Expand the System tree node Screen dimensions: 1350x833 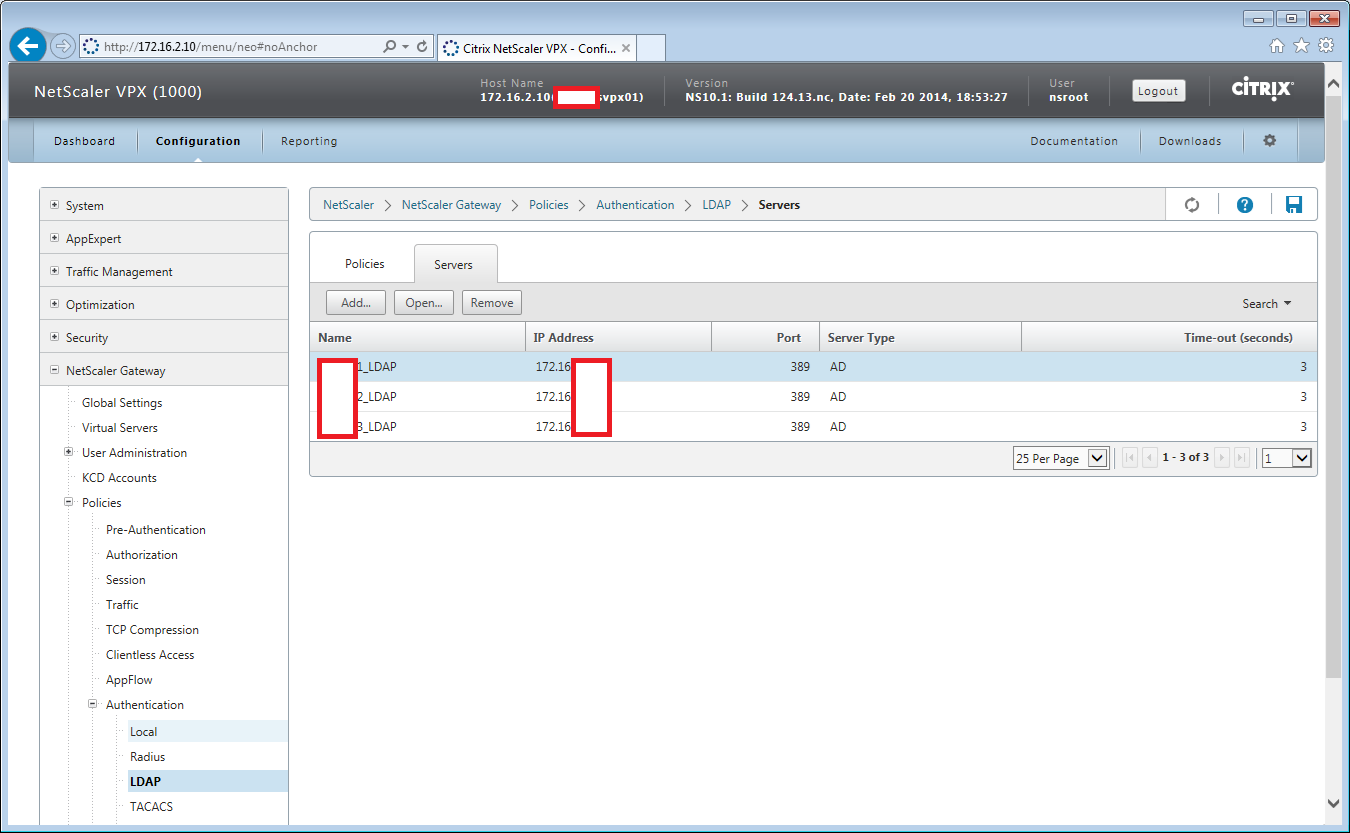click(x=55, y=205)
